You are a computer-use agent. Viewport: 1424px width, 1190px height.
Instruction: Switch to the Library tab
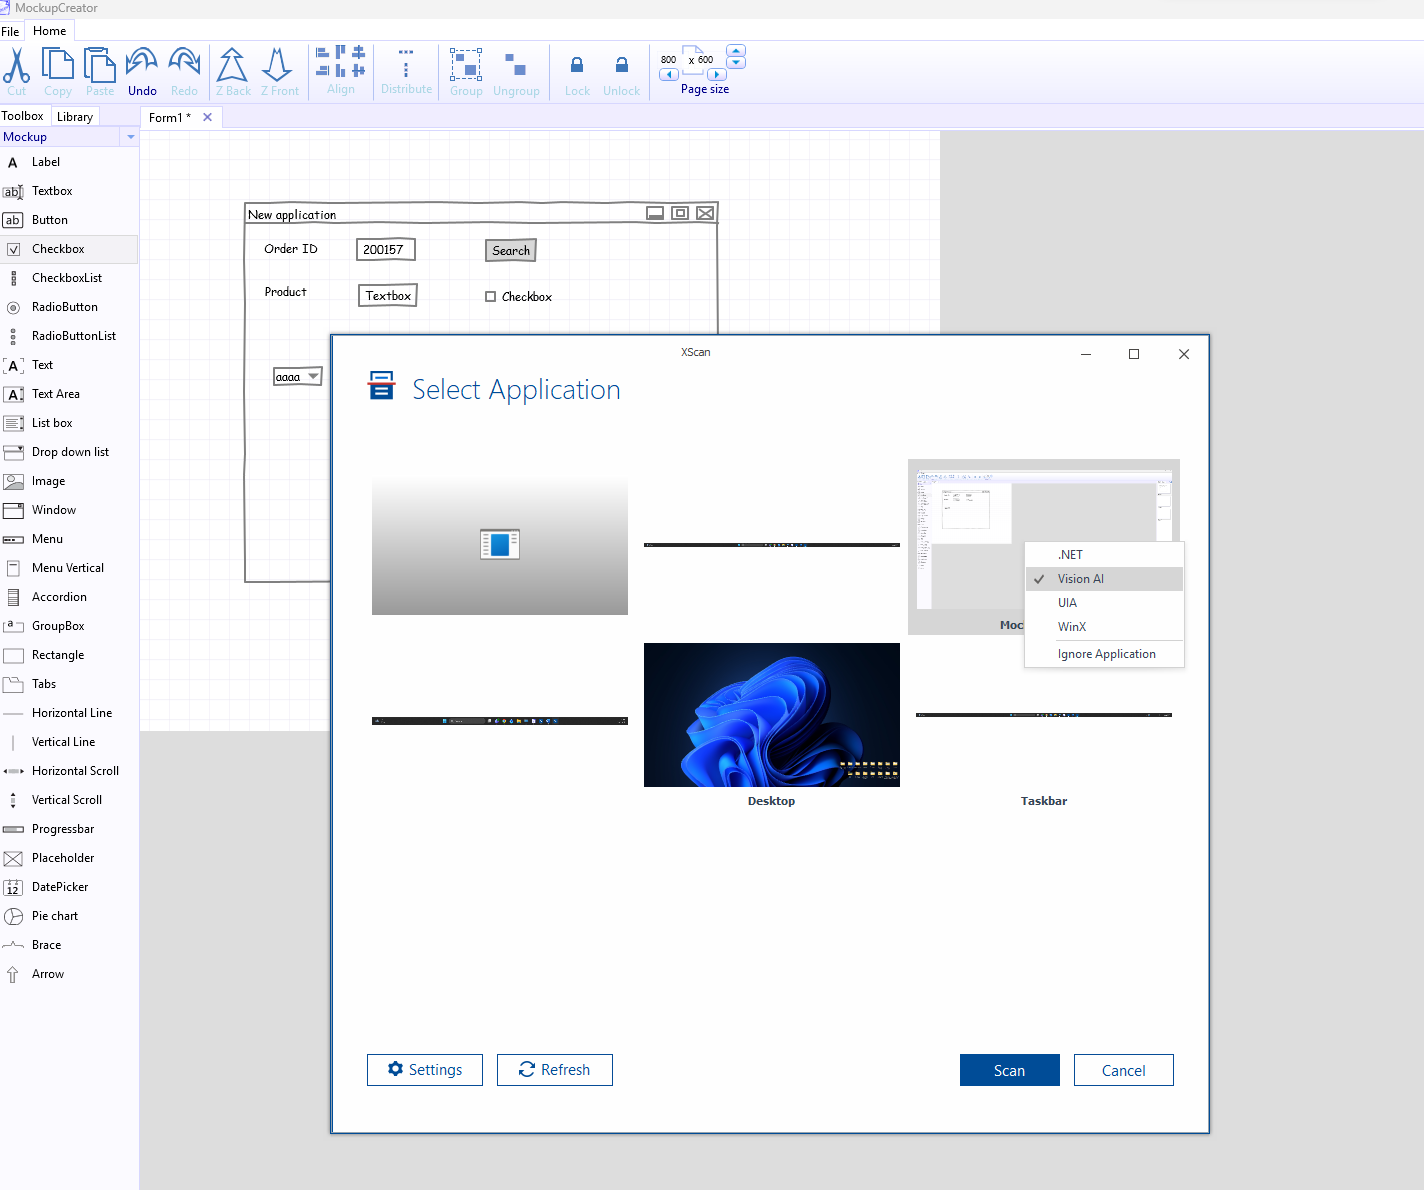coord(75,117)
